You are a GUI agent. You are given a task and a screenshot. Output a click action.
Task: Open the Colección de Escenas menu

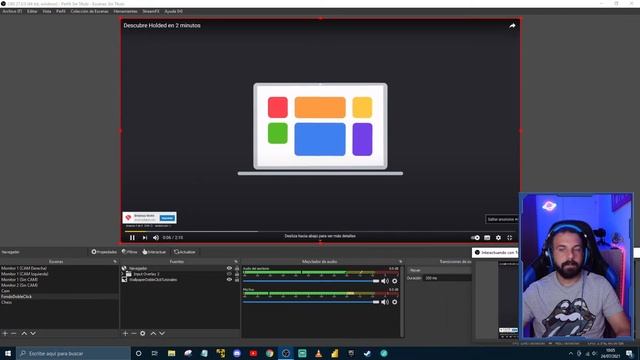pyautogui.click(x=89, y=11)
